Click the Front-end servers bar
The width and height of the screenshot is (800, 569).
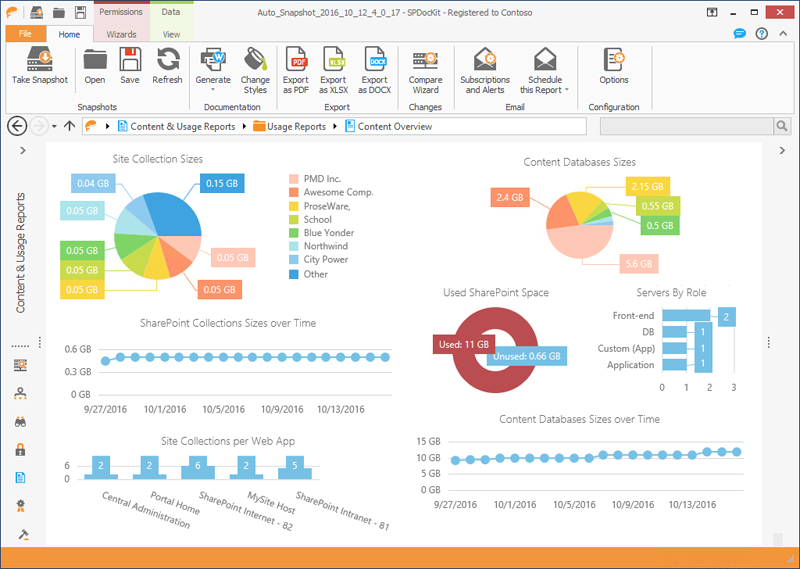tap(686, 316)
